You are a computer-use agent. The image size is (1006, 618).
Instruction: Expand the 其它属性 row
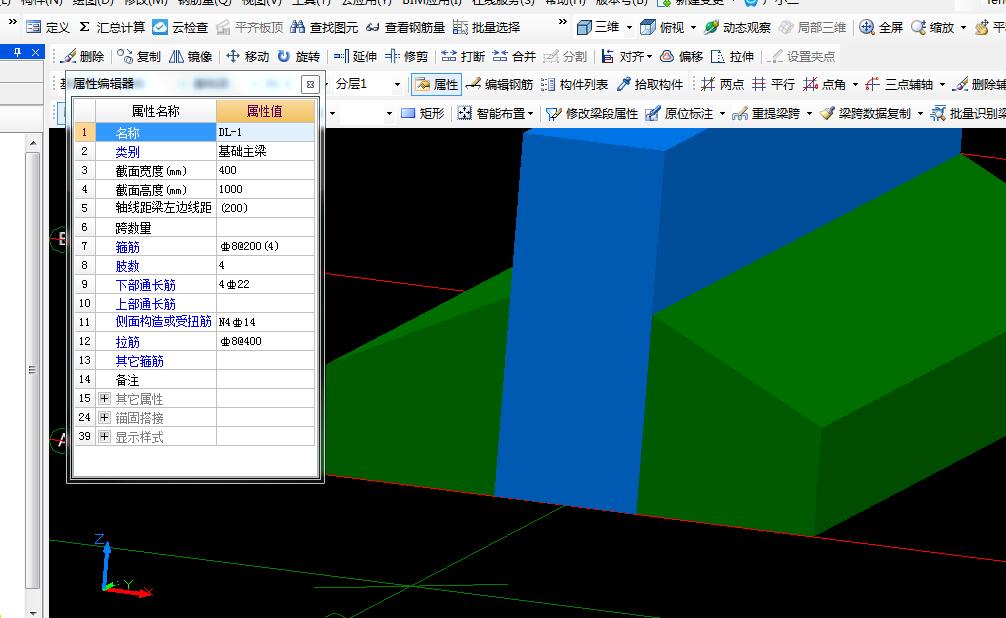[105, 399]
